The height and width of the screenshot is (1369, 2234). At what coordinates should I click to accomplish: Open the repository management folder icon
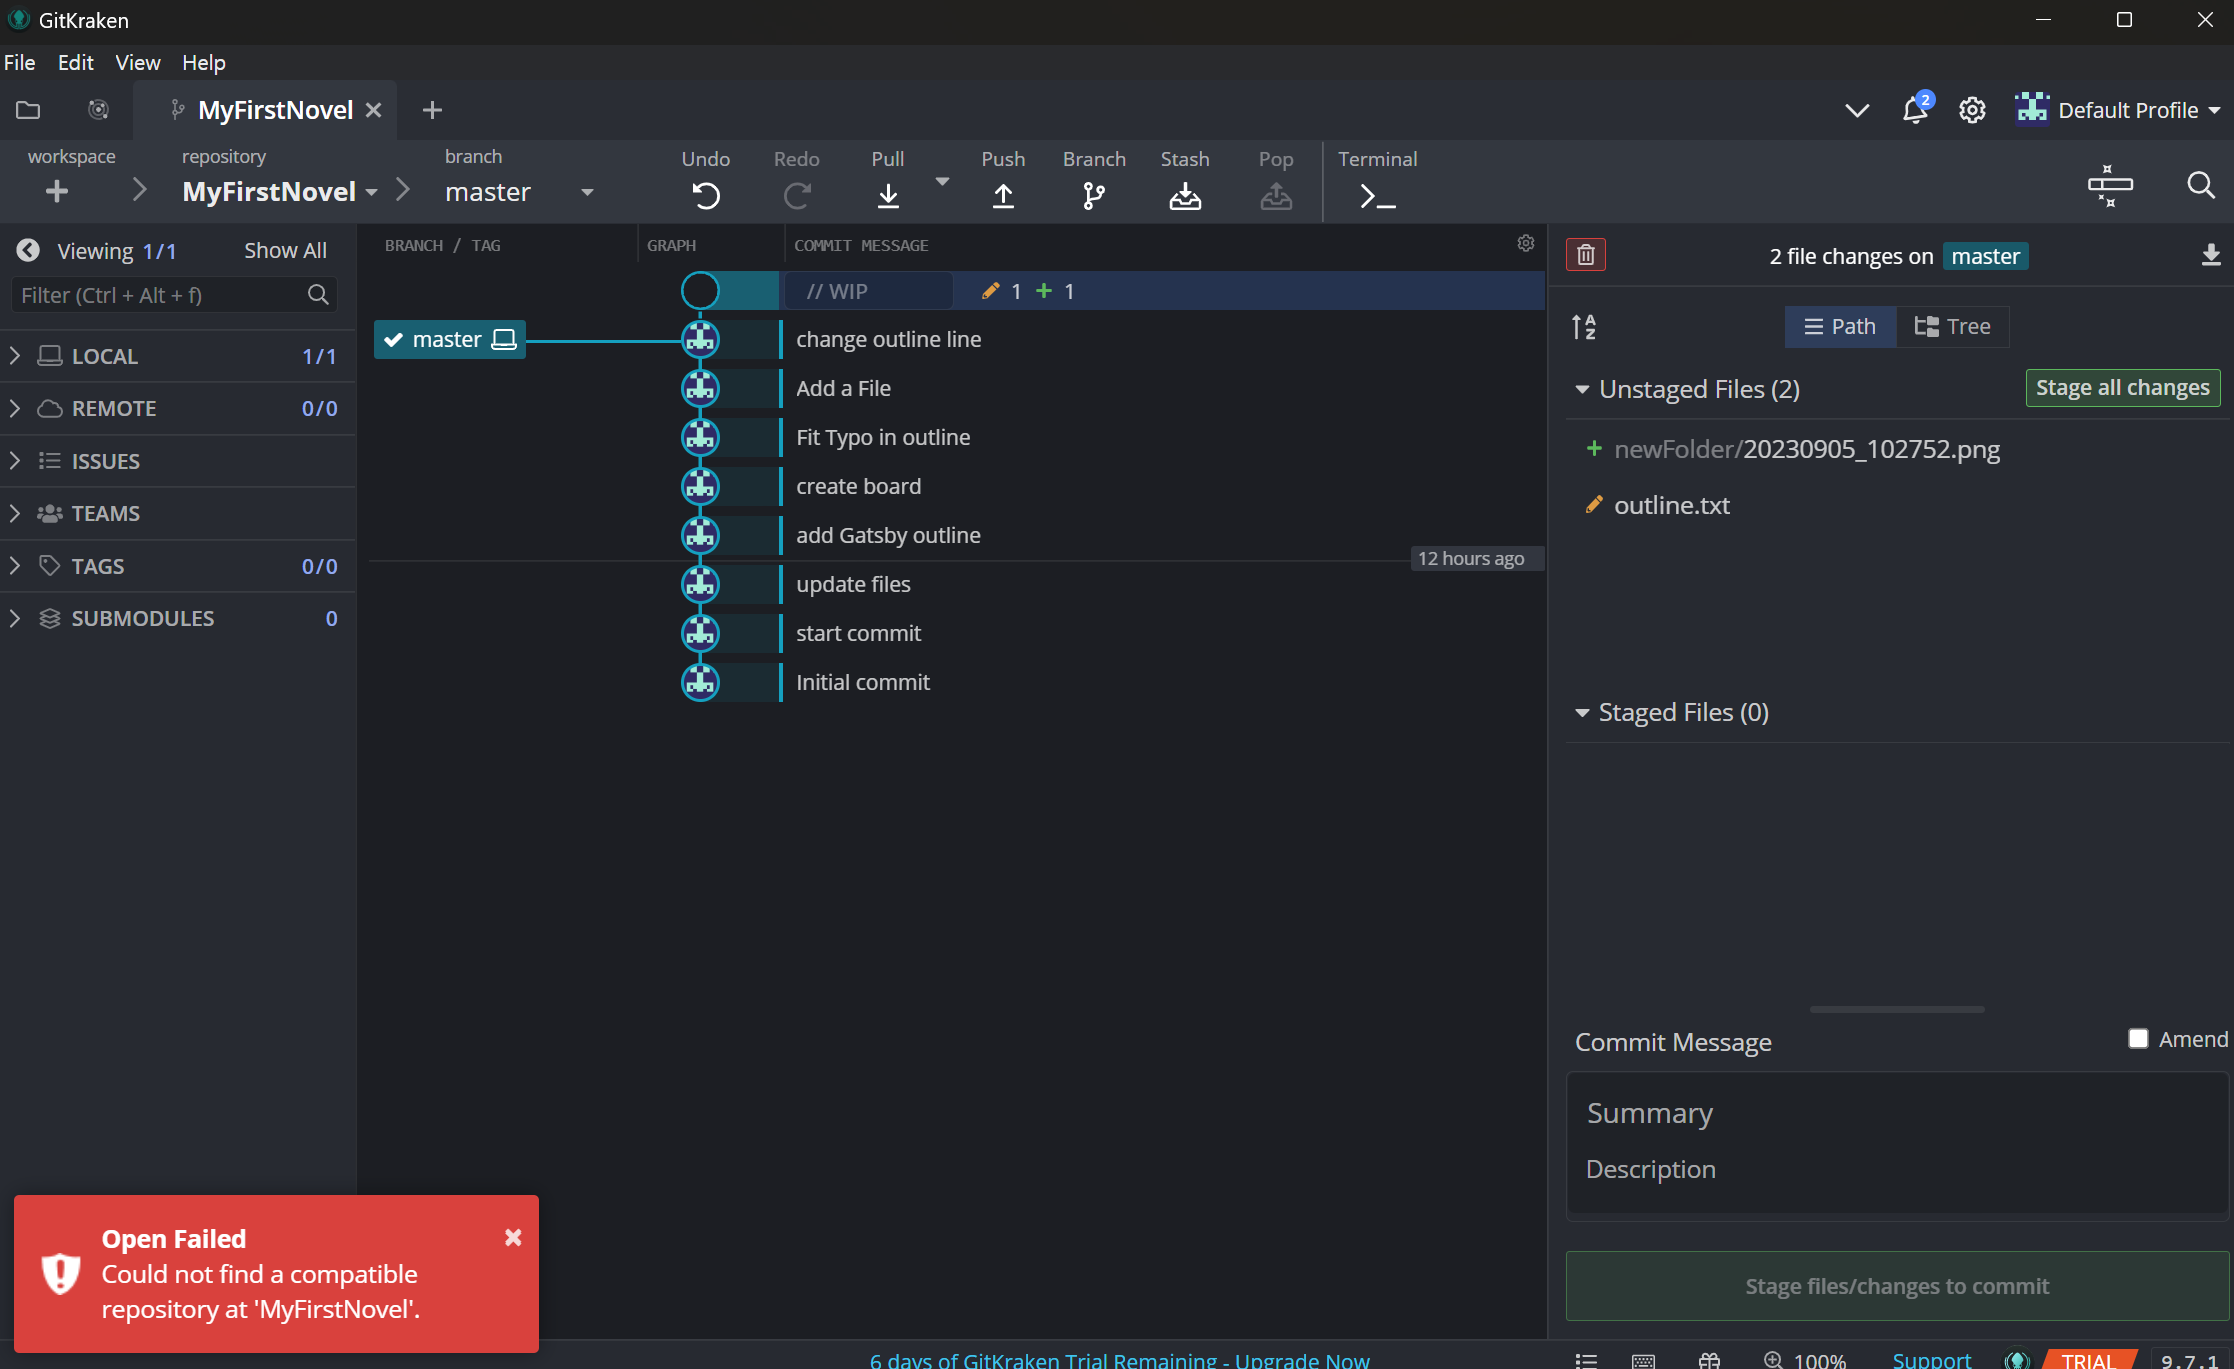click(28, 110)
